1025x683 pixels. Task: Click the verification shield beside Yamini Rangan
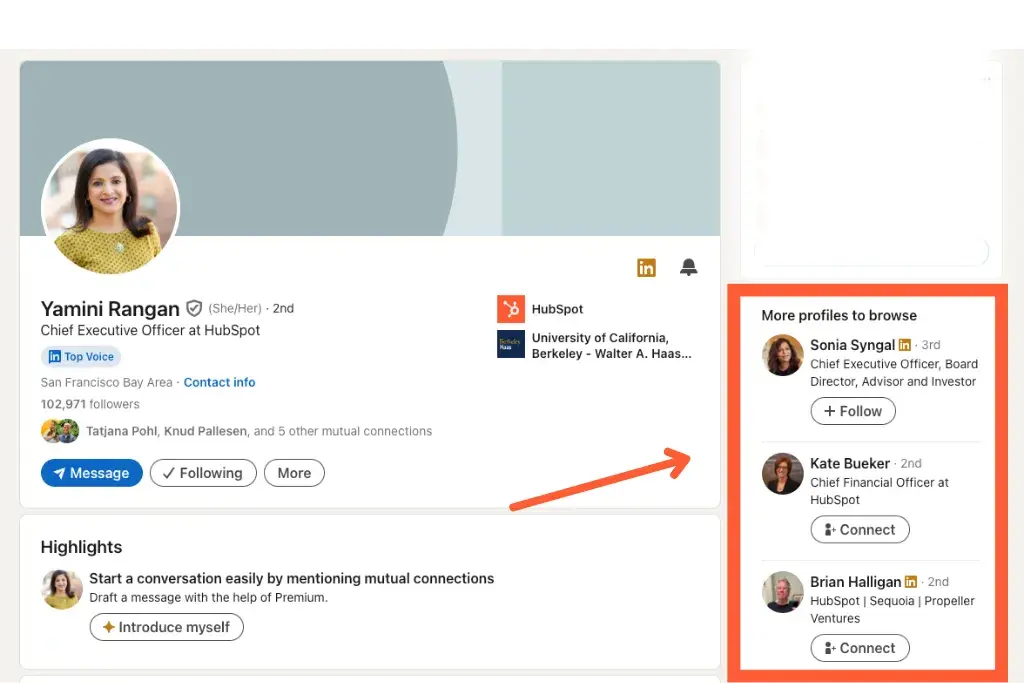[x=194, y=308]
